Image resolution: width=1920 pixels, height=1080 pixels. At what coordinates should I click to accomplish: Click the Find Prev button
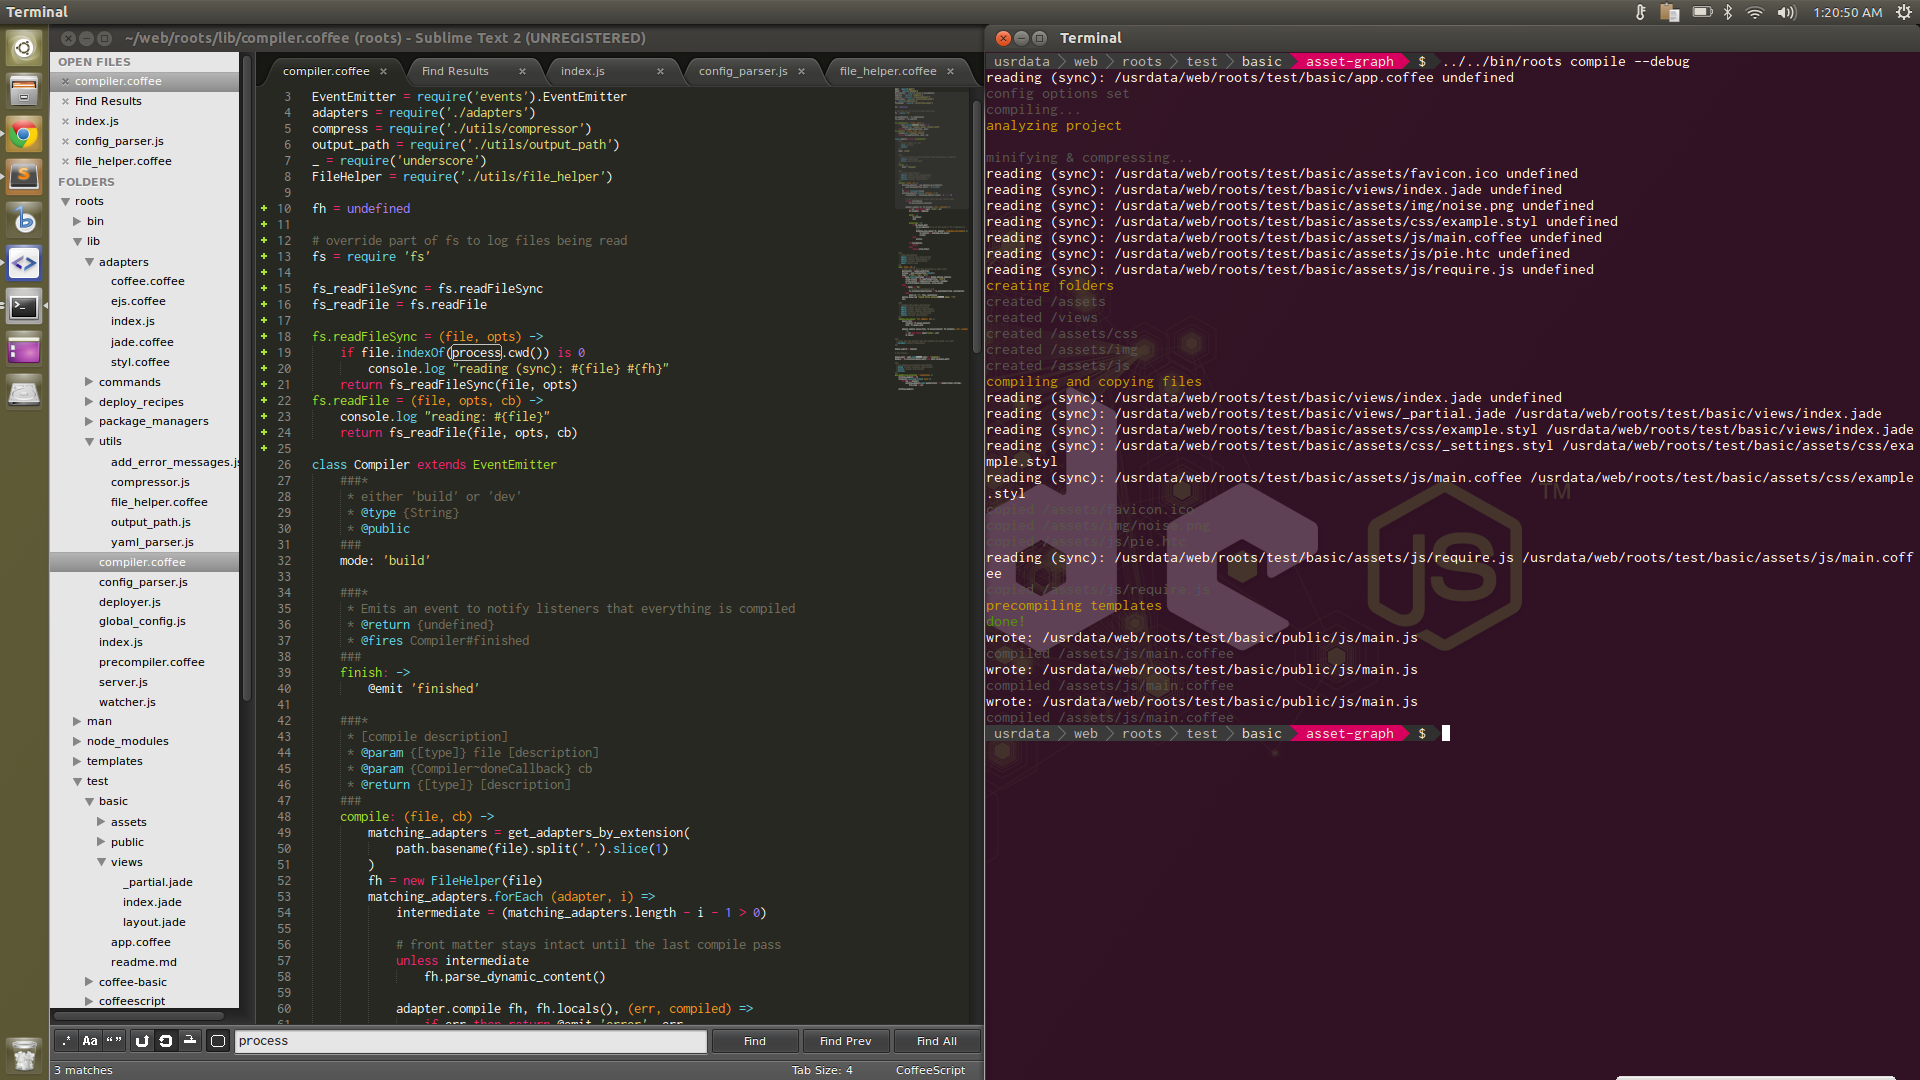[846, 1041]
